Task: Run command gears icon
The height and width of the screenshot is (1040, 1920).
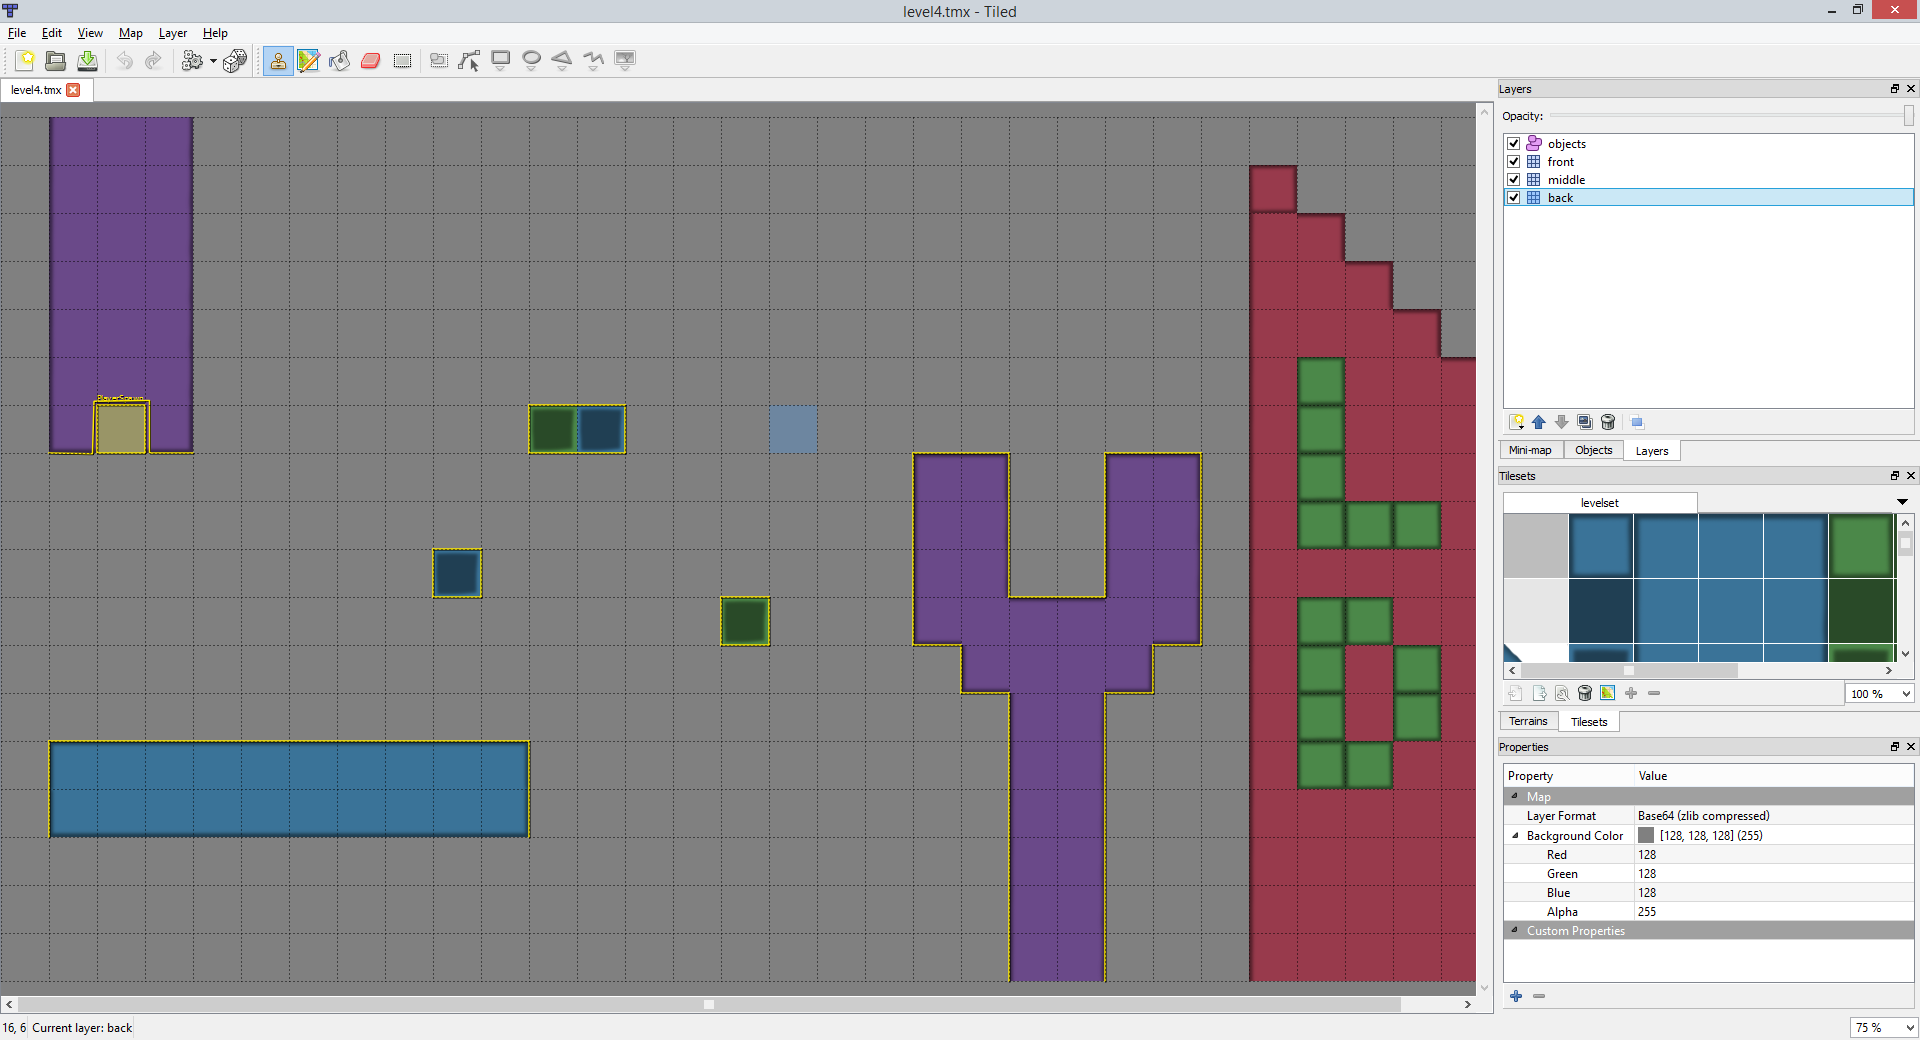Action: [192, 61]
